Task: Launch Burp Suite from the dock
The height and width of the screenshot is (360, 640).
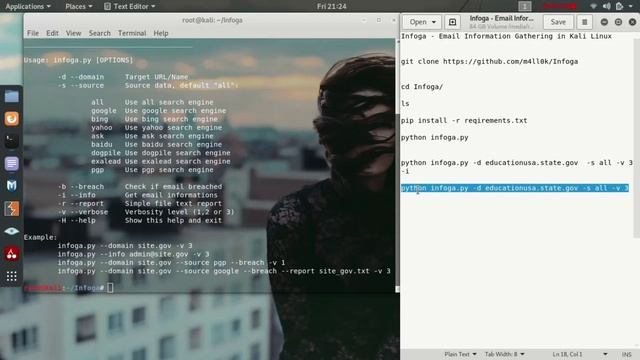Action: (11, 209)
